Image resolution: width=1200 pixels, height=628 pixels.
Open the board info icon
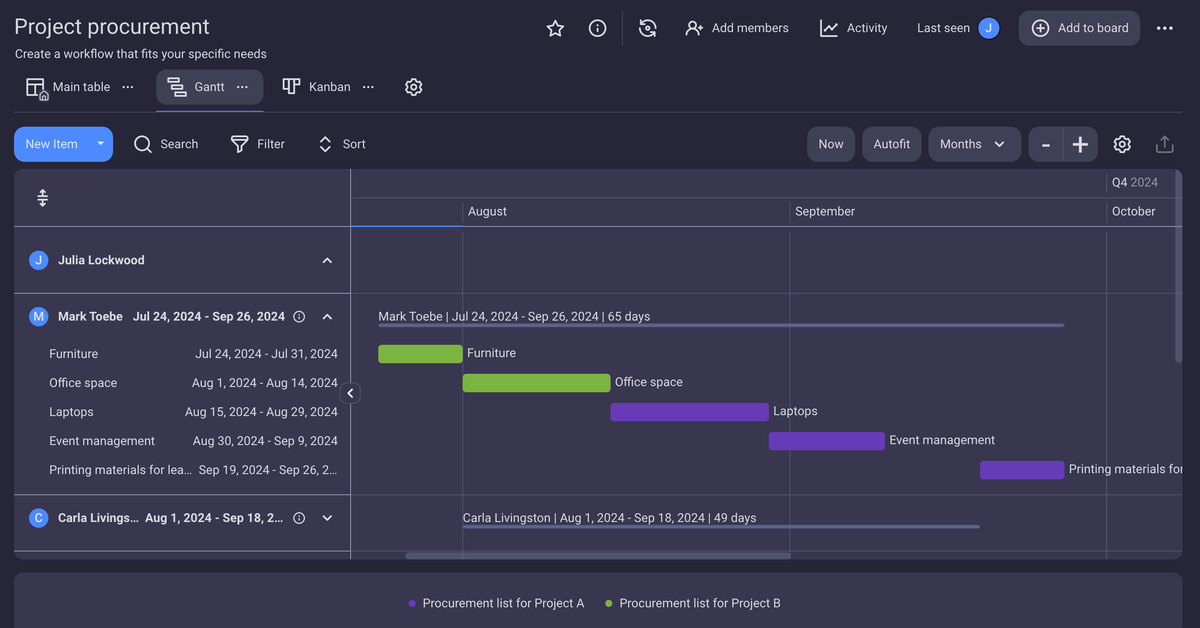597,28
